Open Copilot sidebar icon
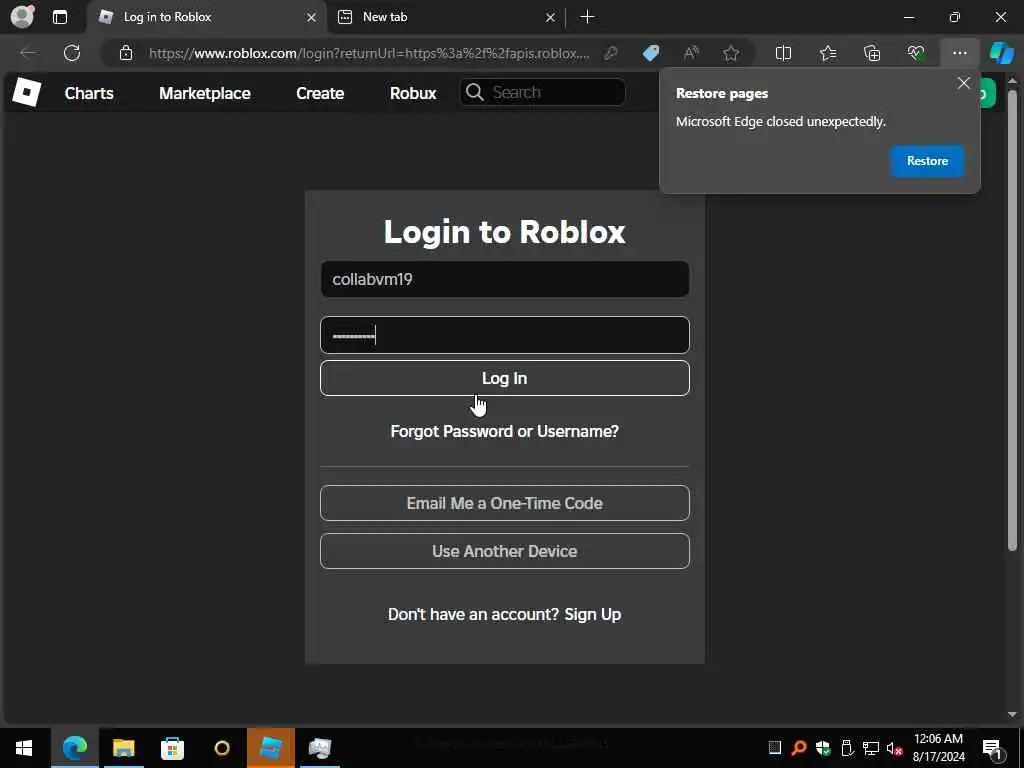Viewport: 1024px width, 768px height. coord(1001,53)
